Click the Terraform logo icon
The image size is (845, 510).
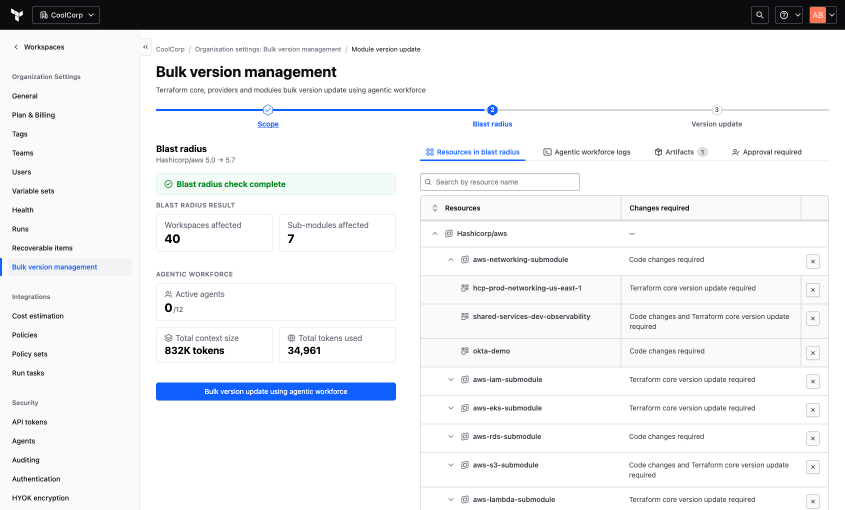(17, 15)
